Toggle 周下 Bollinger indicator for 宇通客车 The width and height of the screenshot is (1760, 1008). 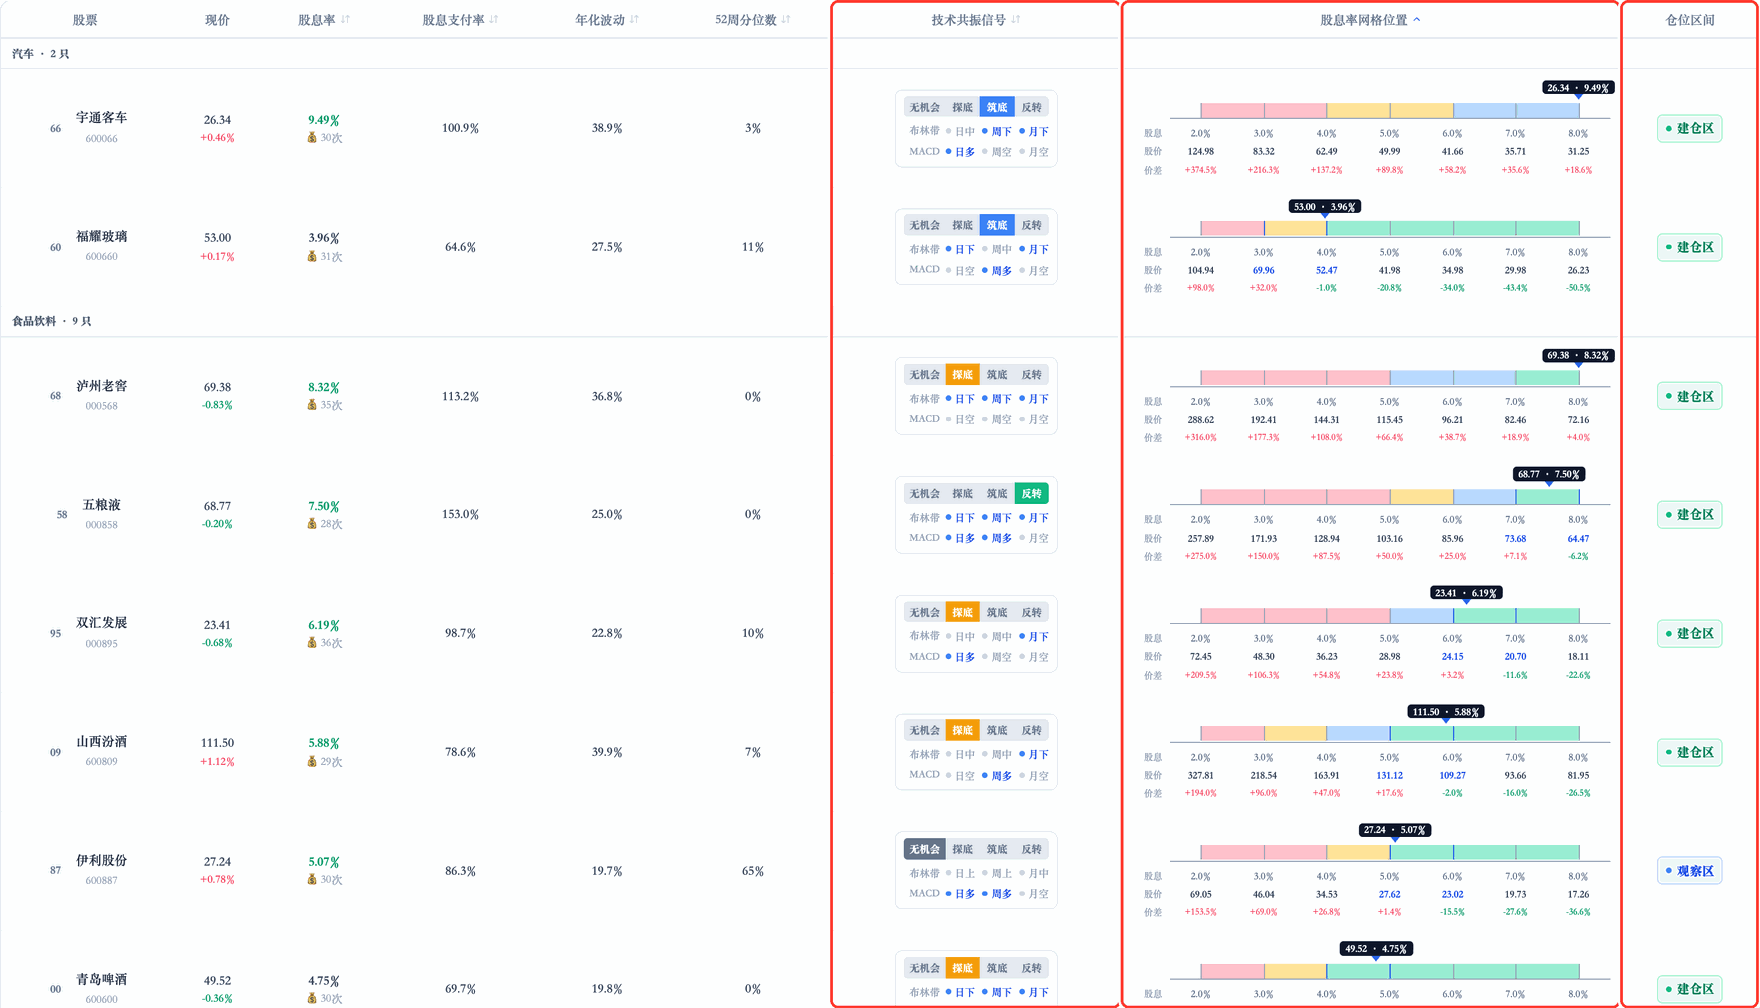(997, 132)
